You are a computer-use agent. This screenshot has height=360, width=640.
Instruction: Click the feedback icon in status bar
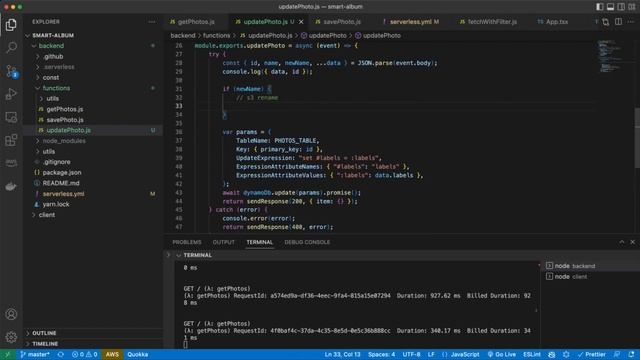coord(617,354)
